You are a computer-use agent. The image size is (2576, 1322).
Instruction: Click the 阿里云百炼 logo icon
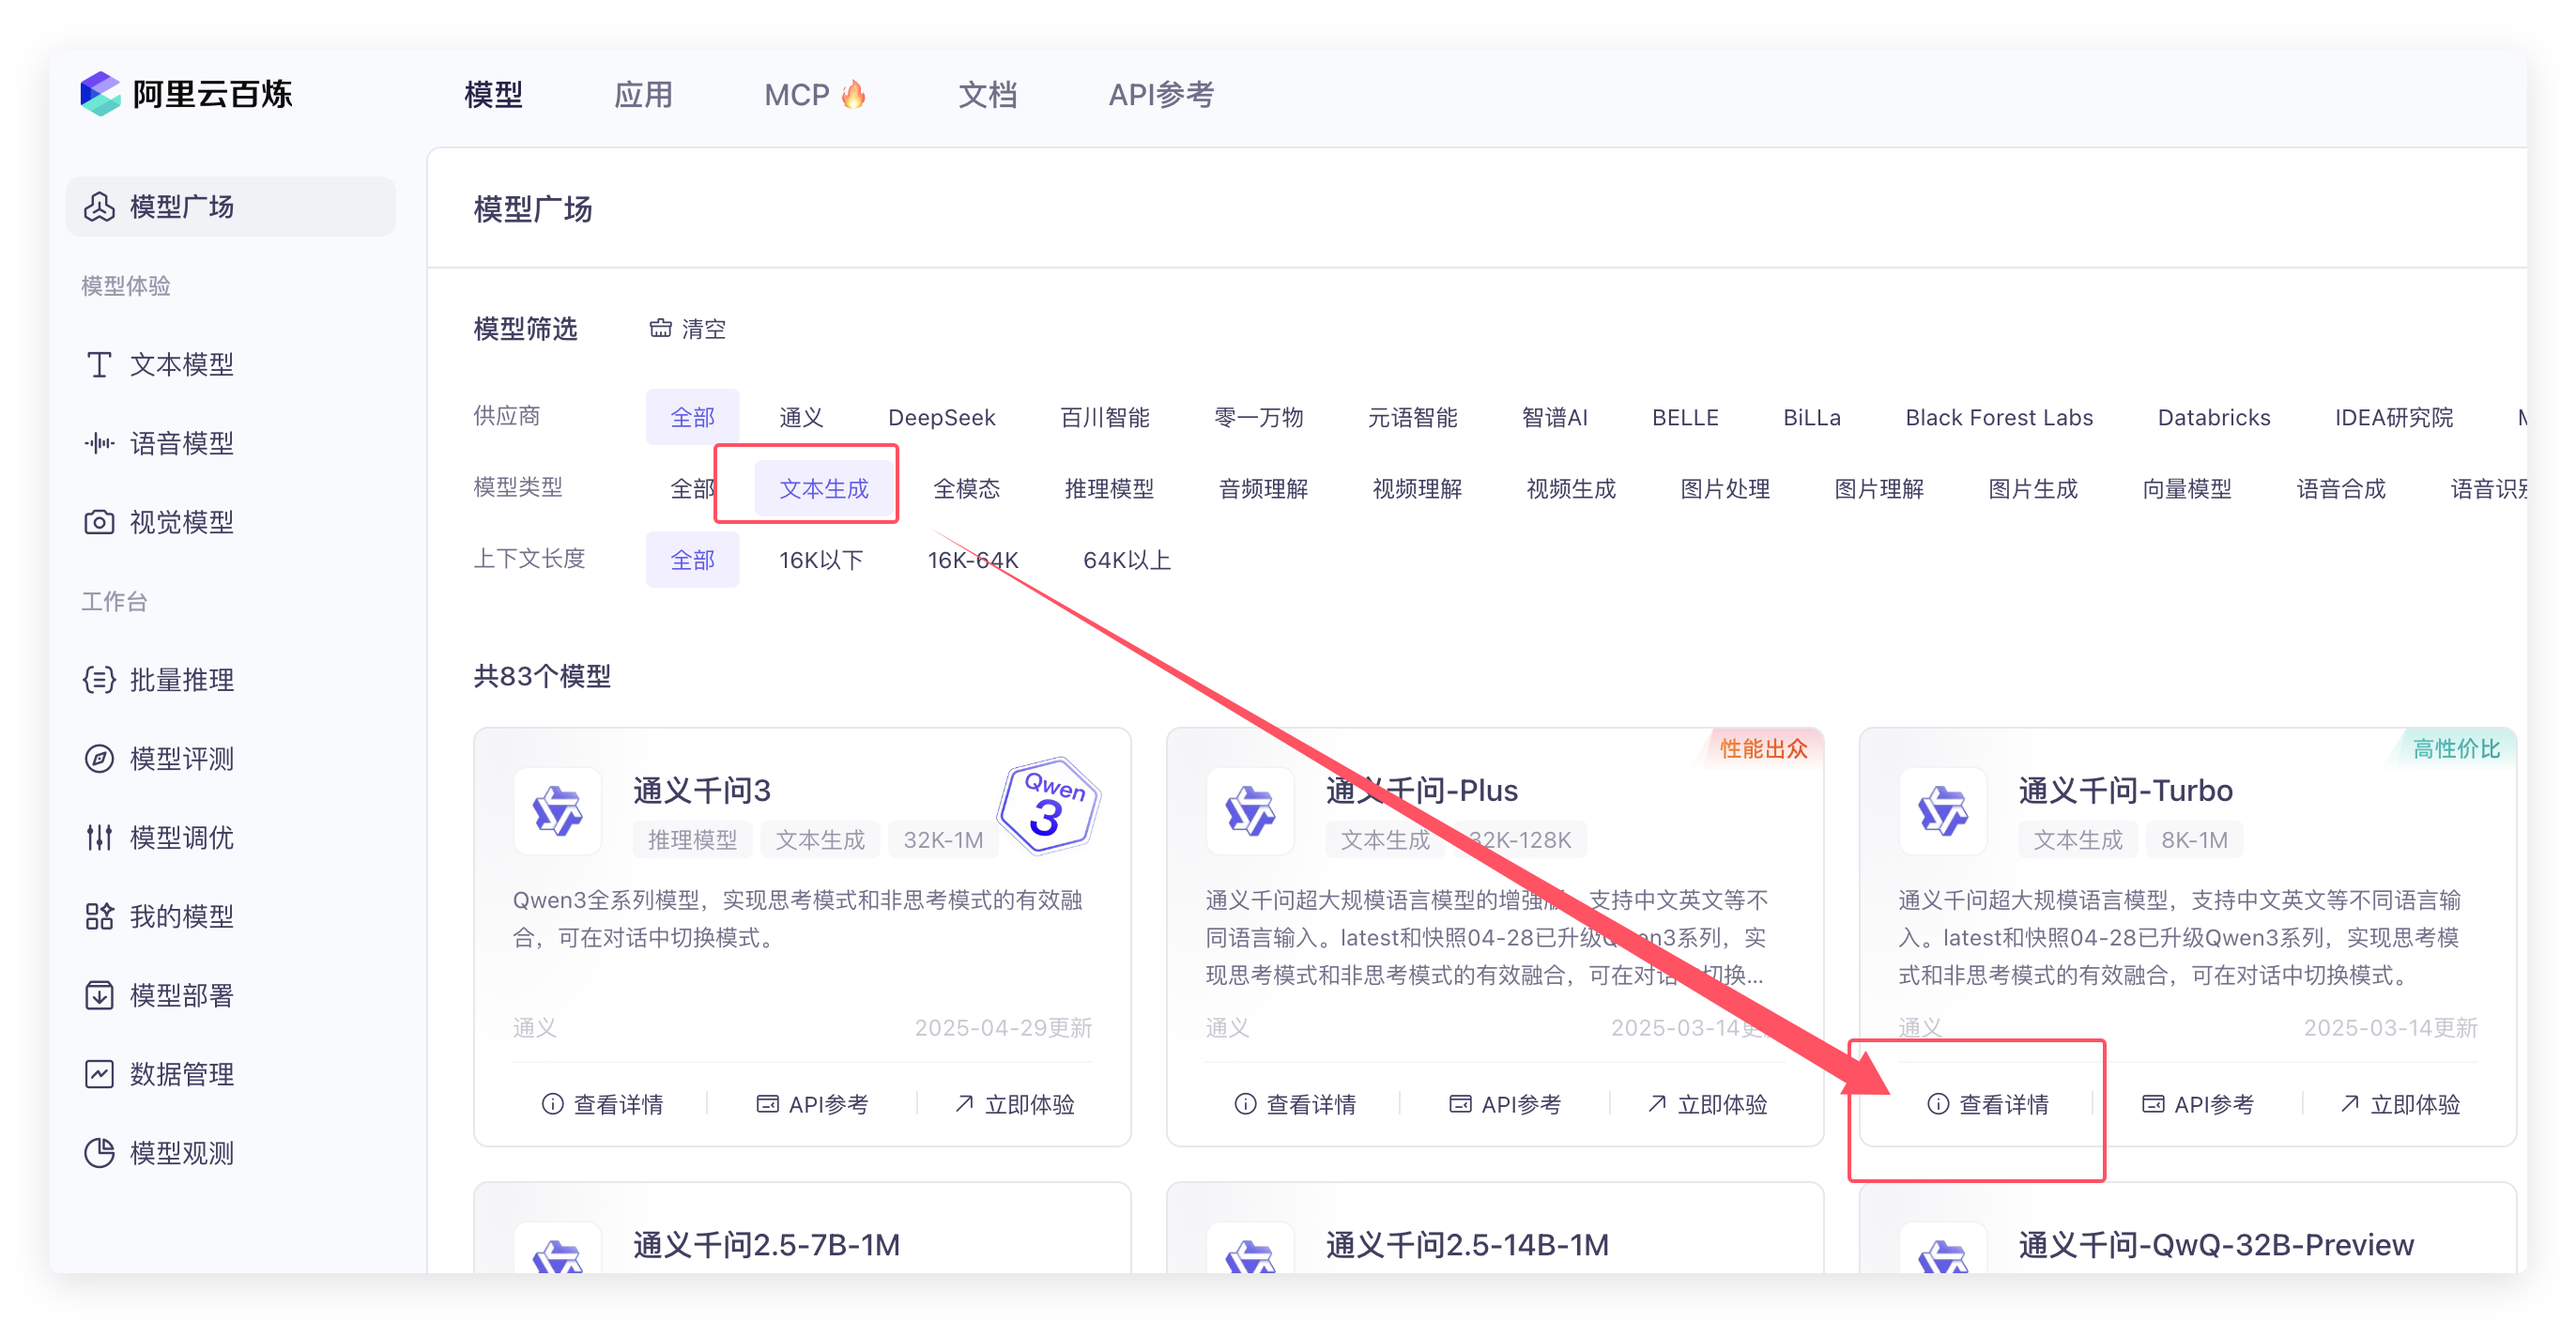[x=100, y=94]
